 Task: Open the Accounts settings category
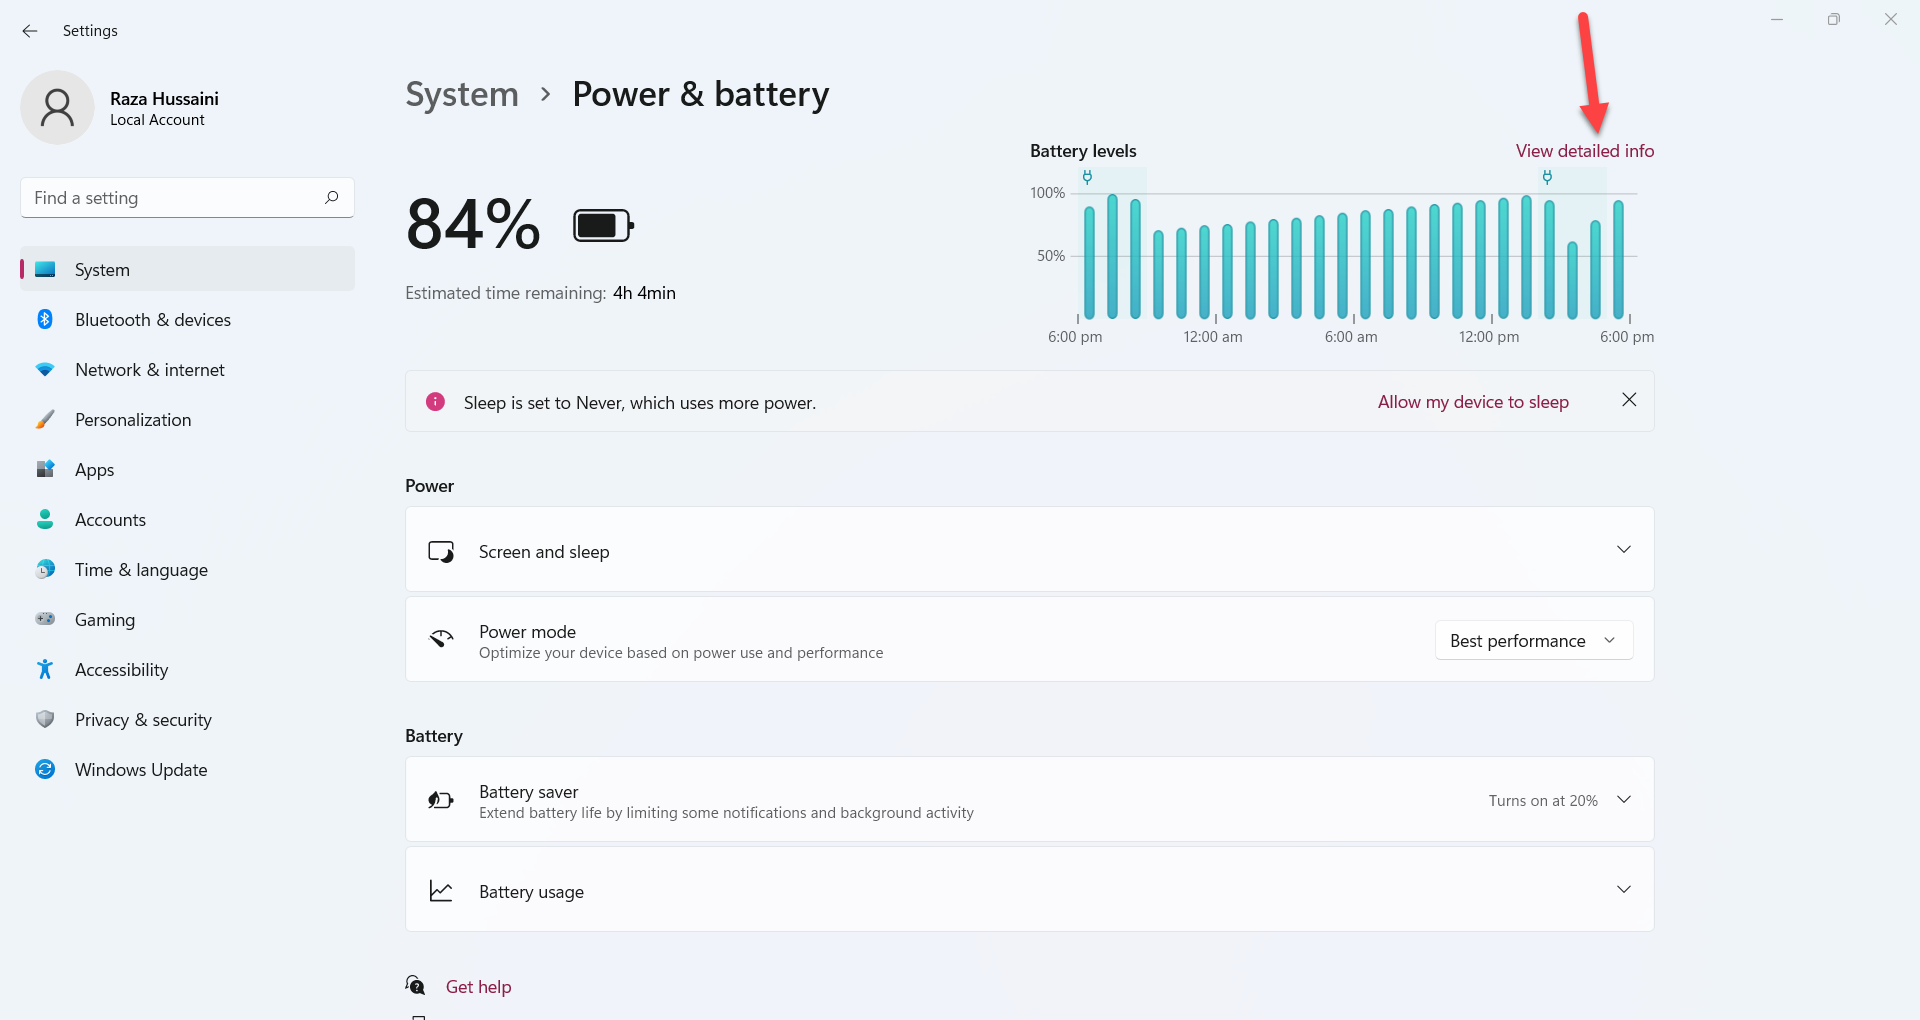click(110, 520)
